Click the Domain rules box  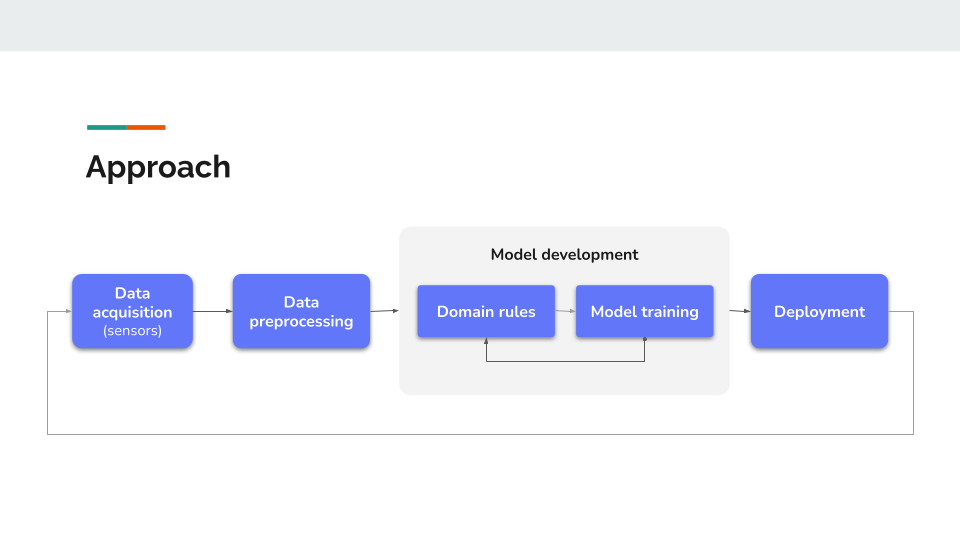(486, 311)
